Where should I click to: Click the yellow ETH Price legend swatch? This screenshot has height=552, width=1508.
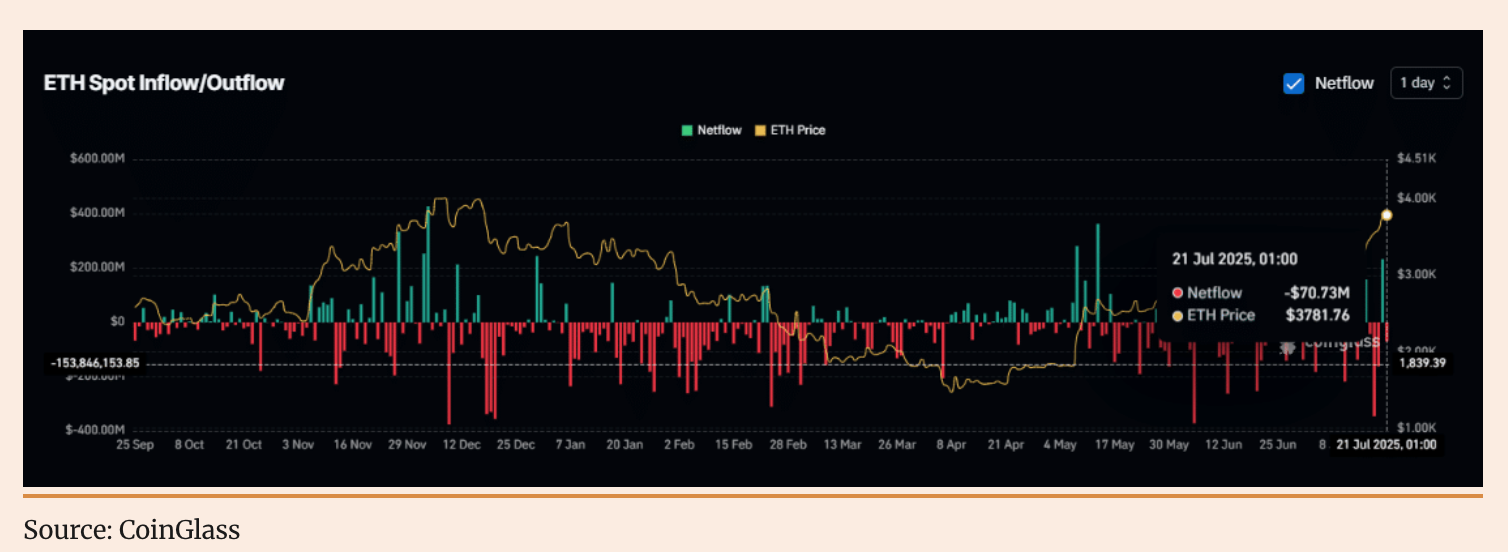tap(760, 130)
